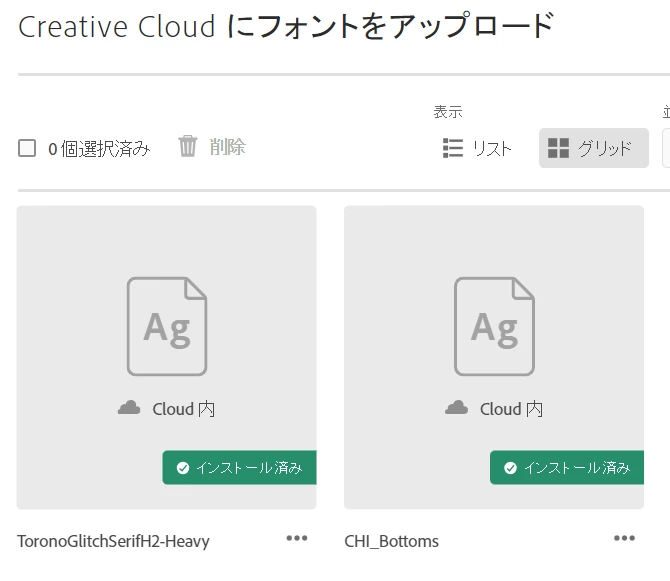670x581 pixels.
Task: Click the CHI_Bottoms font name
Action: click(391, 542)
